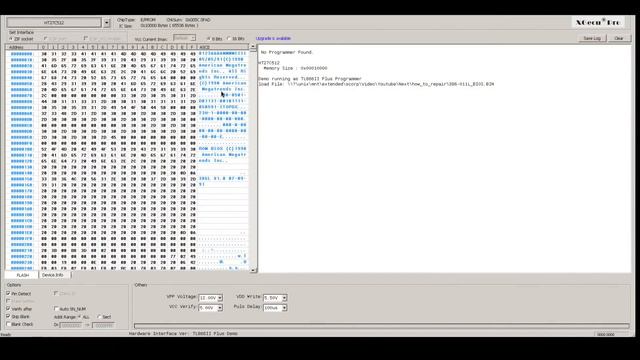Screen dimensions: 640x360
Task: Click the Save Log button
Action: pos(592,38)
